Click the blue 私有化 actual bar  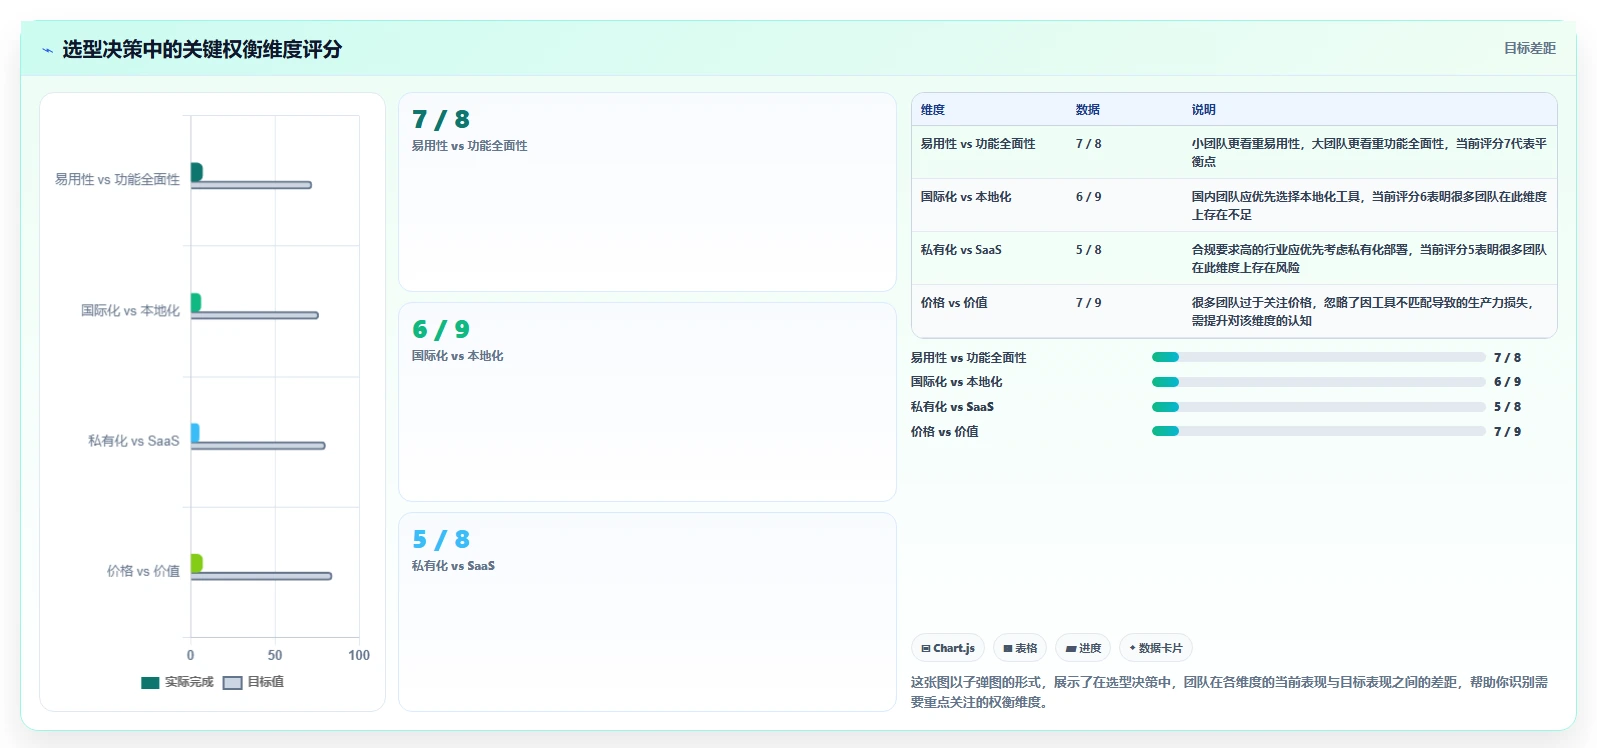click(195, 433)
